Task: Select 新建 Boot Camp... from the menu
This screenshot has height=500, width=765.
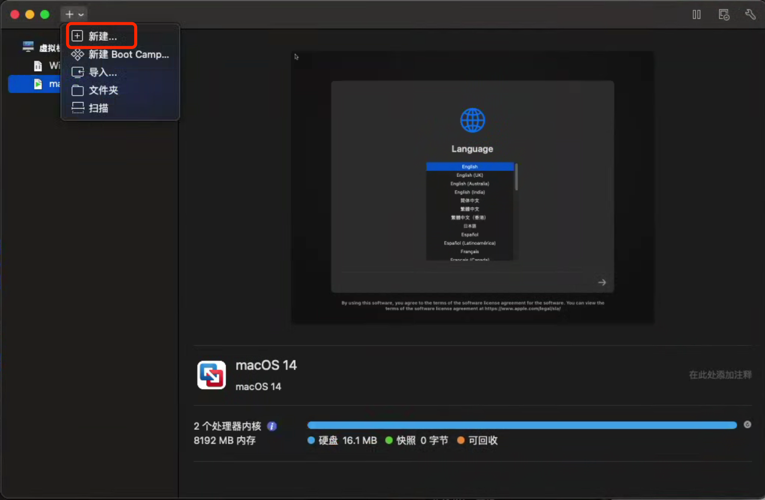Action: pyautogui.click(x=120, y=54)
